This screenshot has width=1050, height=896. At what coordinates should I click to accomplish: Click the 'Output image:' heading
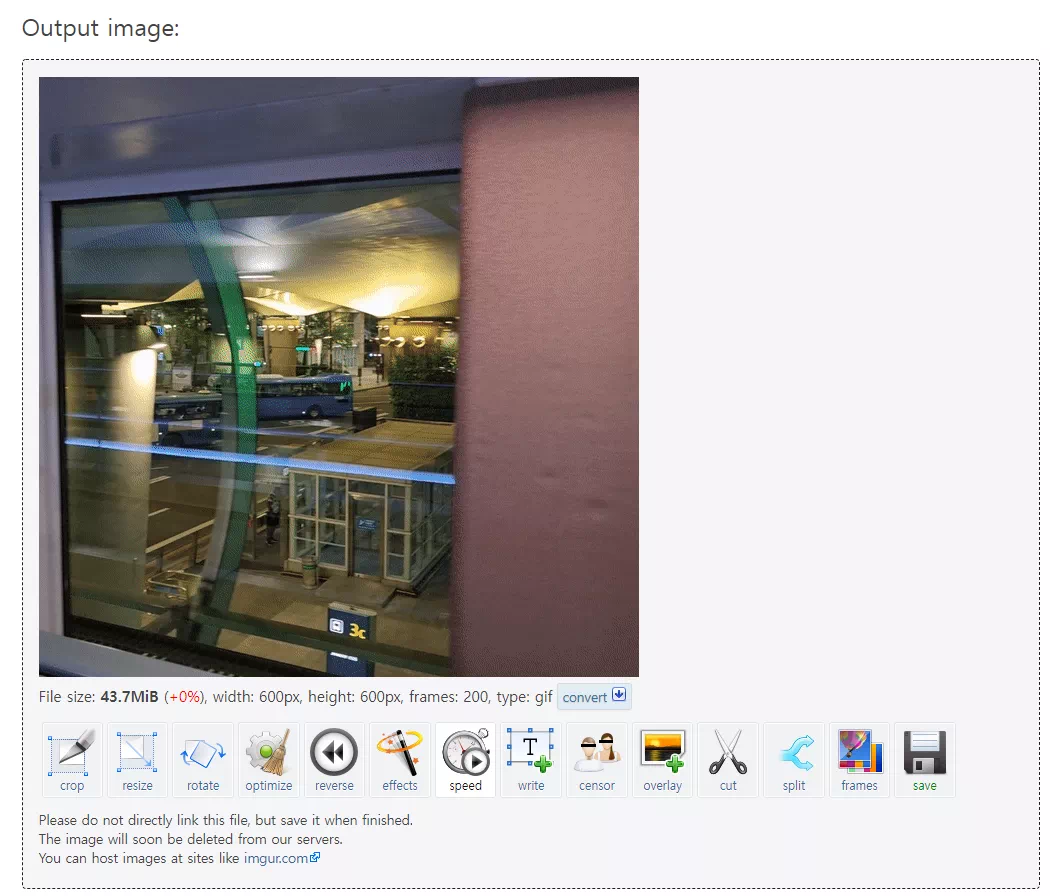[x=100, y=28]
